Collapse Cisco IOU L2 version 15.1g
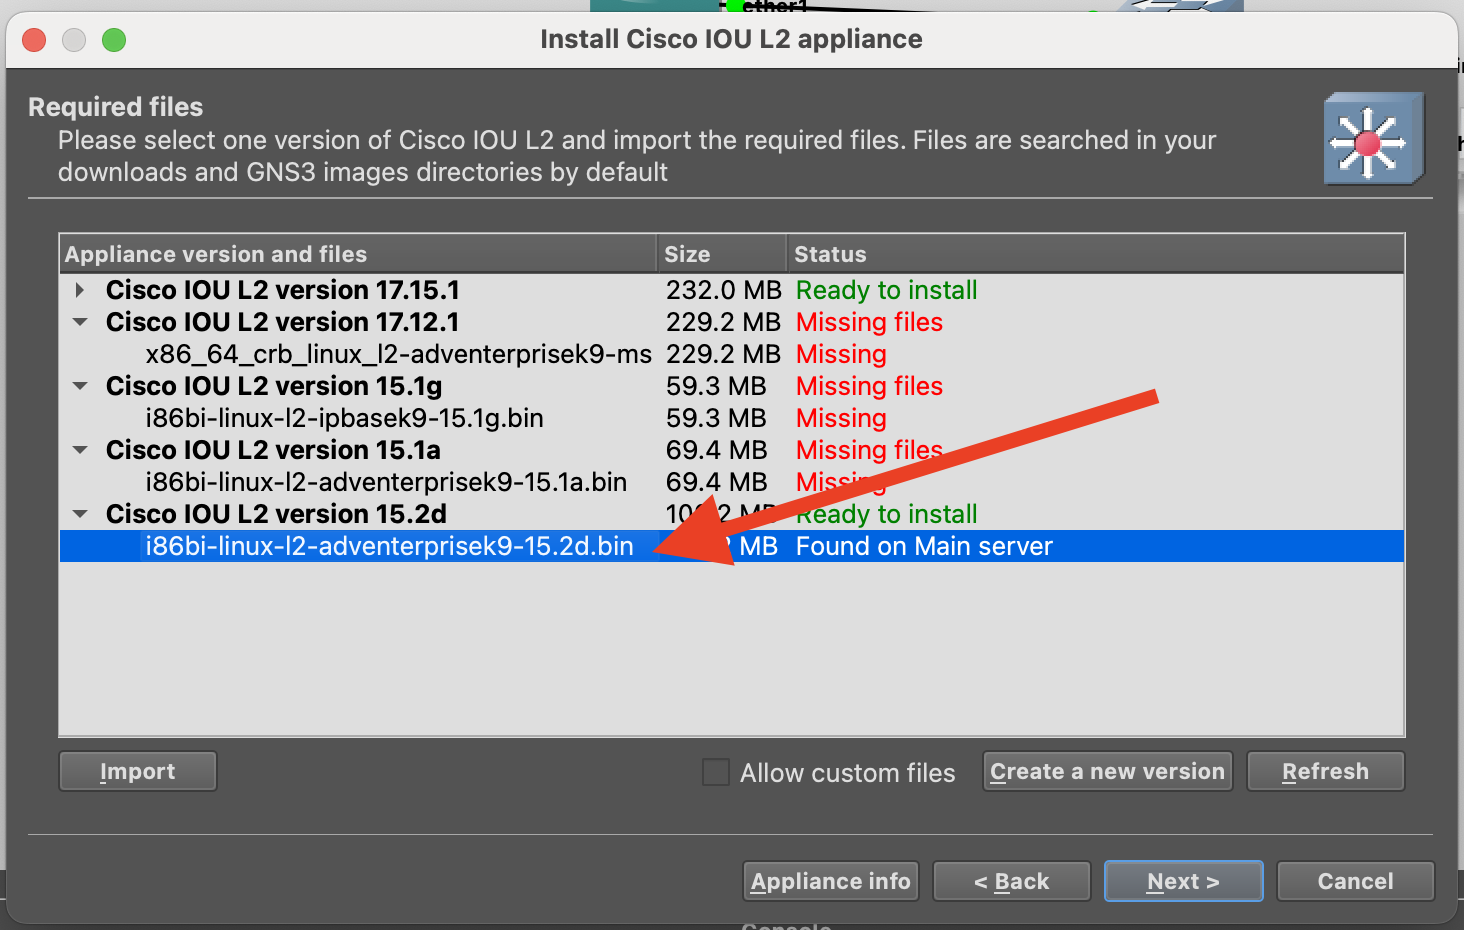The width and height of the screenshot is (1464, 930). (80, 387)
